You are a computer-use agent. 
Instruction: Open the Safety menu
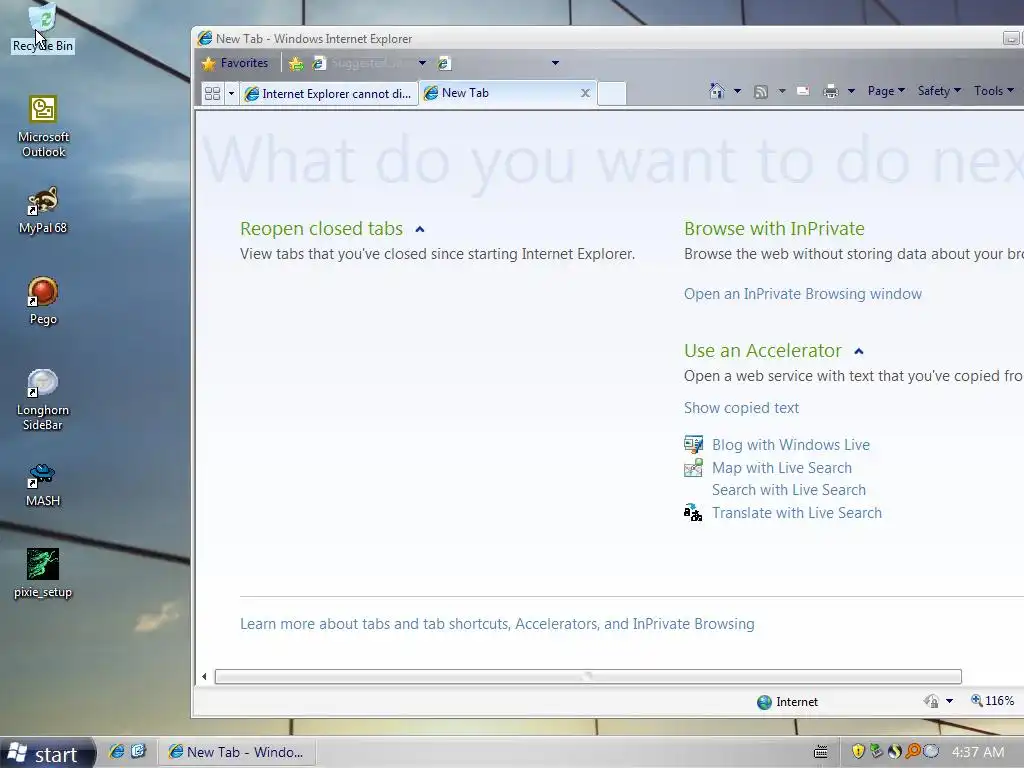tap(939, 91)
